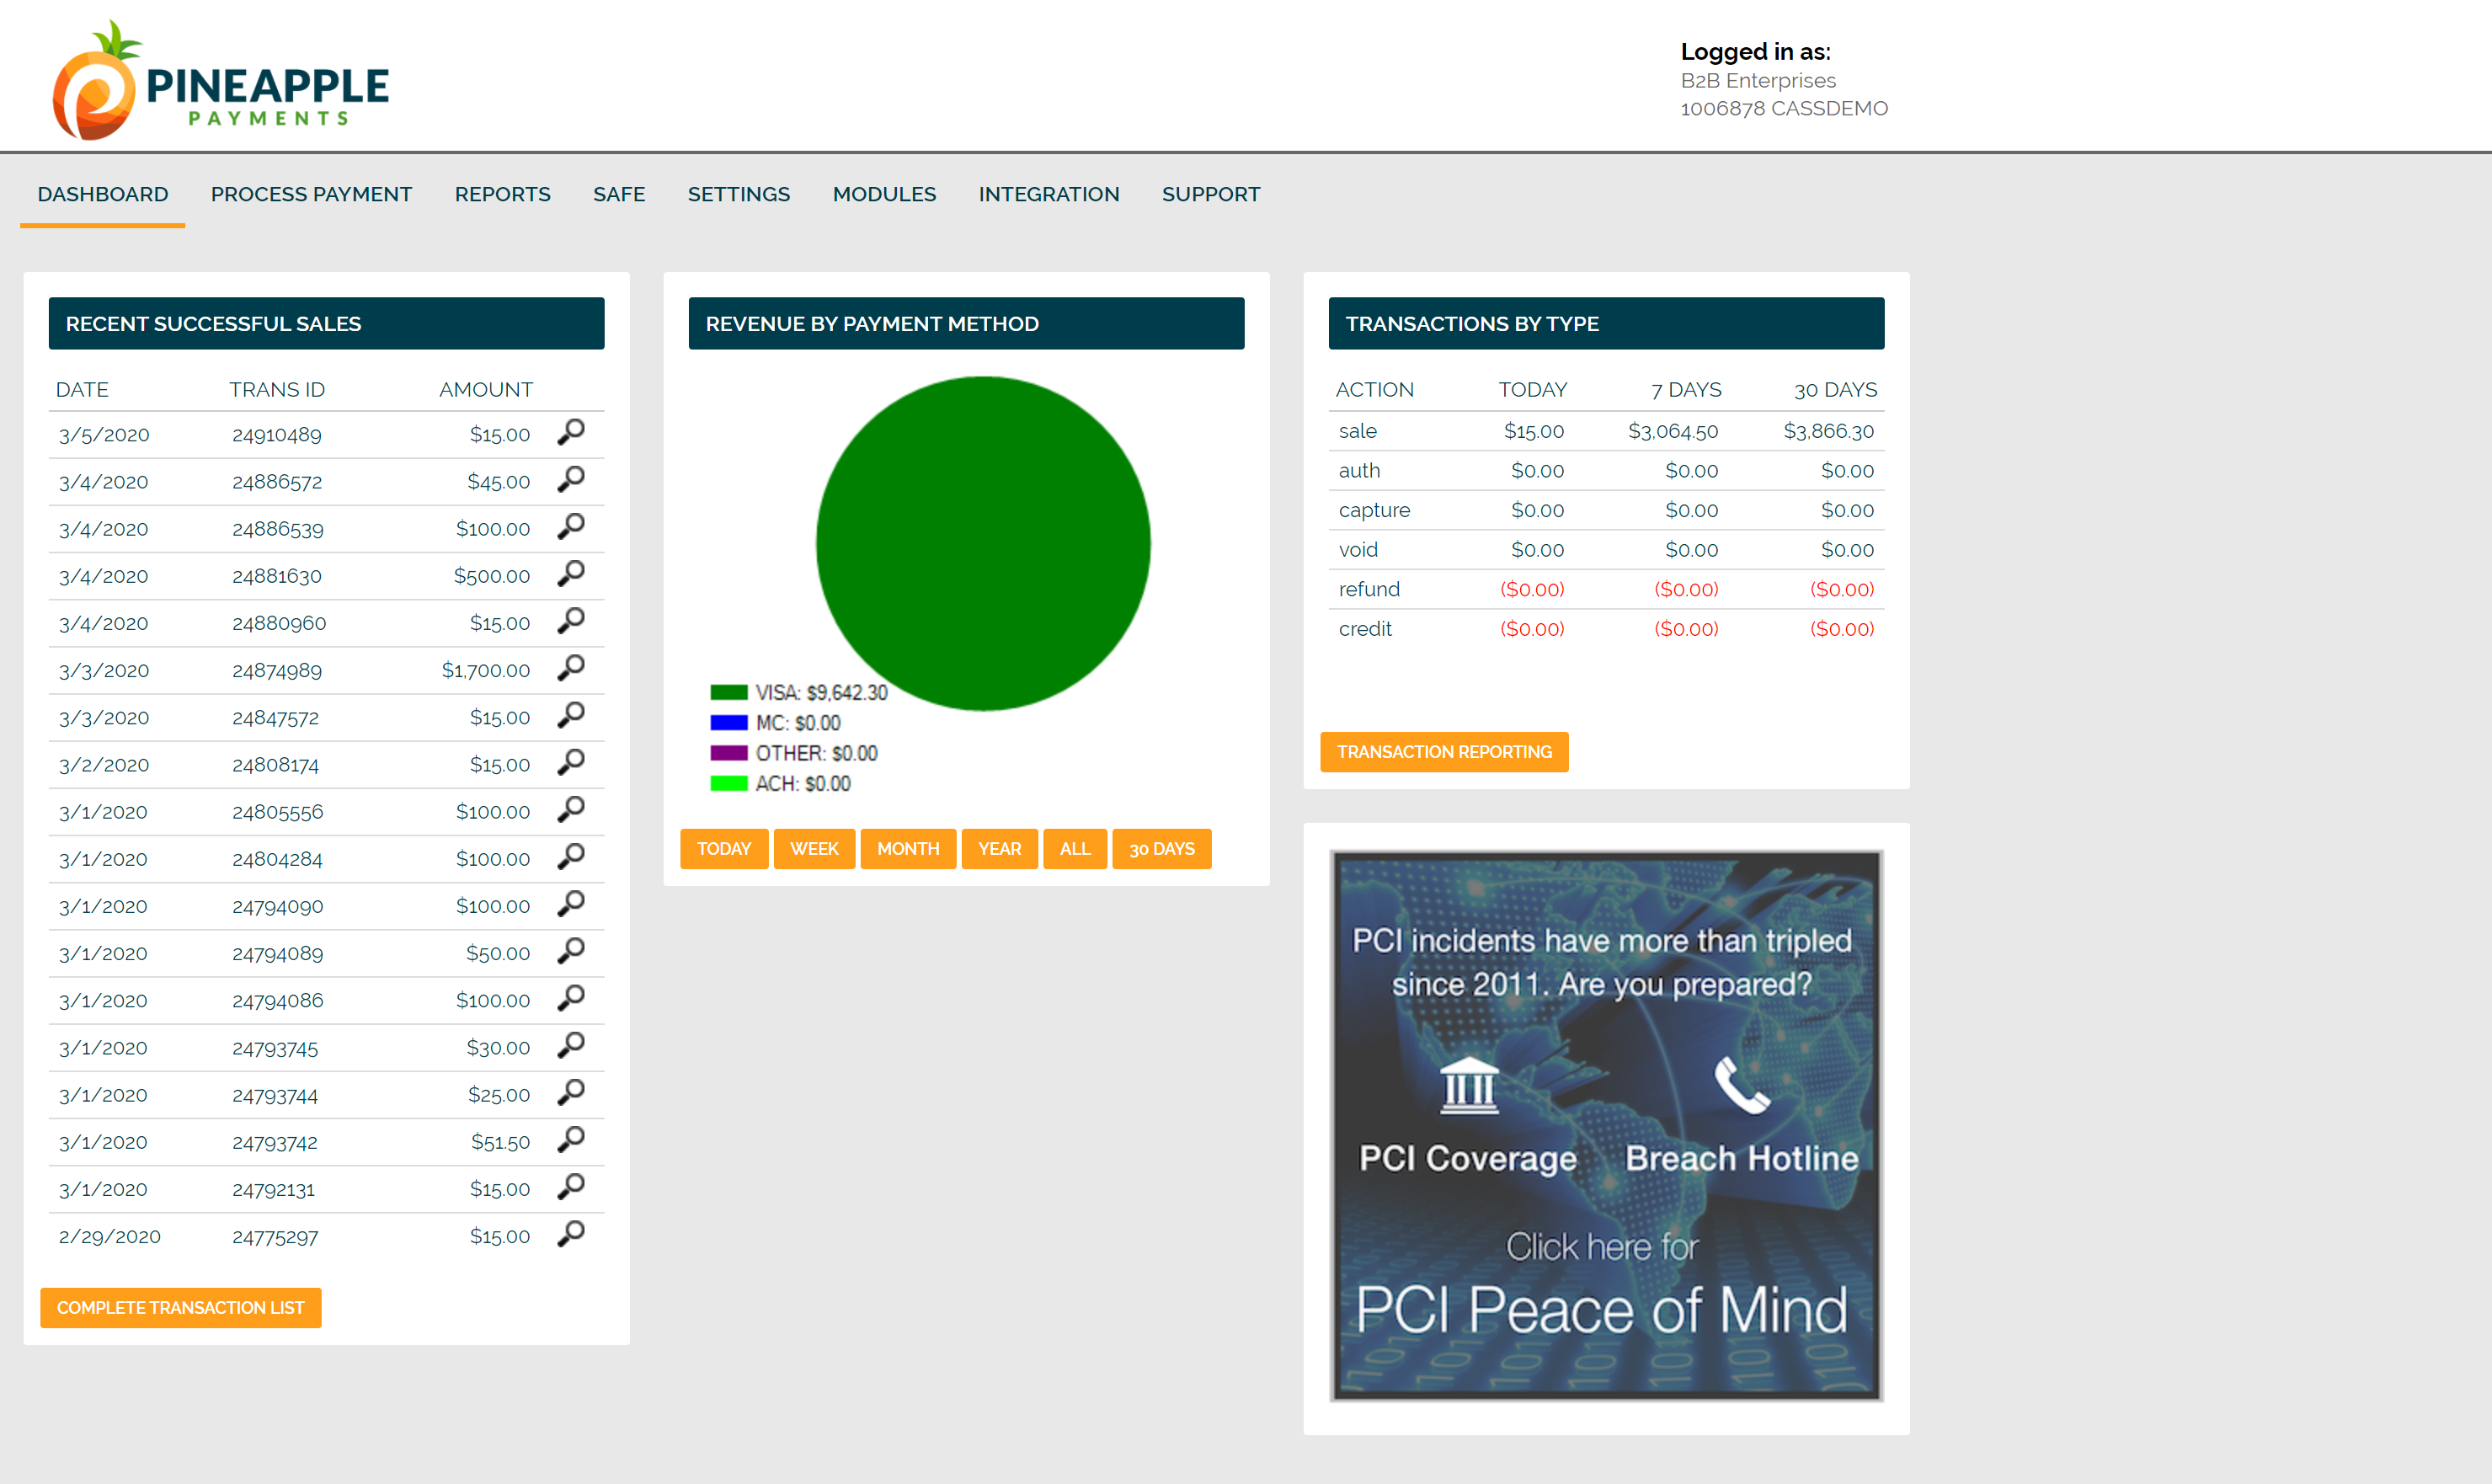Filter revenue chart by Today
Viewport: 2492px width, 1484px height.
coord(723,849)
